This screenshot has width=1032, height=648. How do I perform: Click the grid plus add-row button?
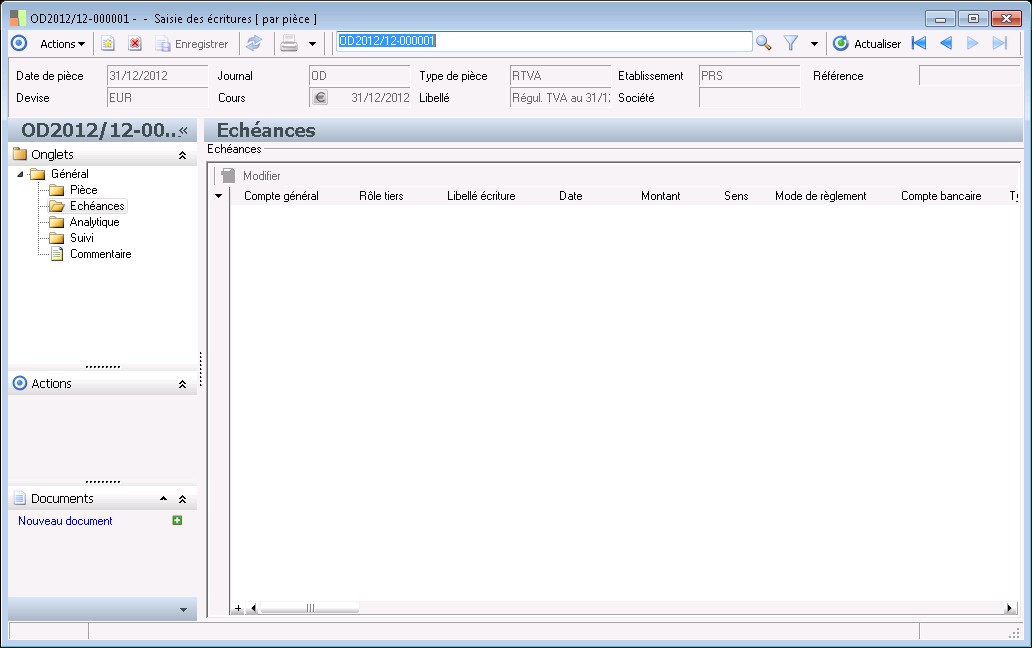[x=238, y=609]
